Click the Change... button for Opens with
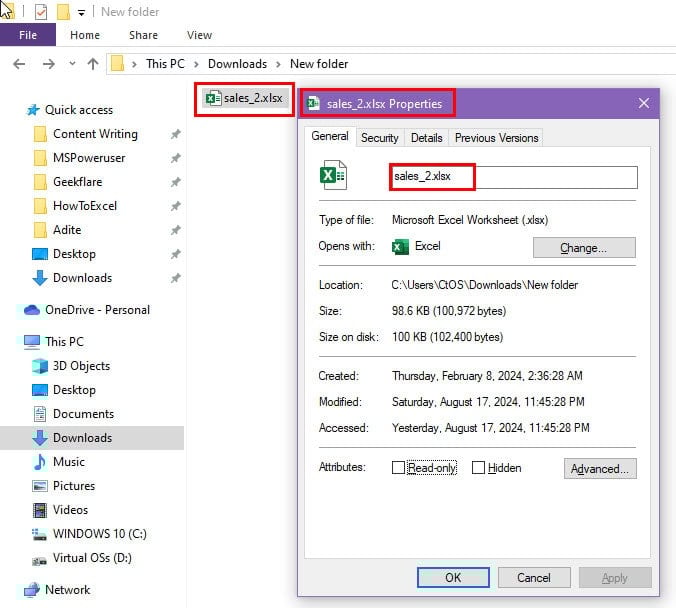 (x=584, y=248)
